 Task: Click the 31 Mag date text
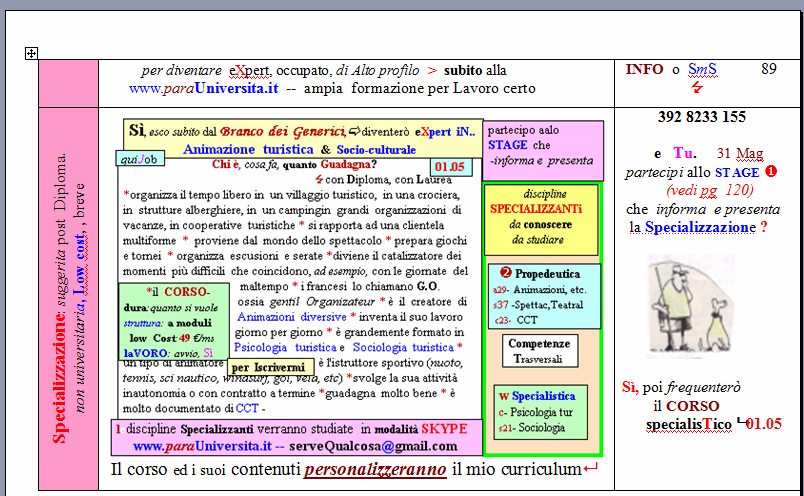pyautogui.click(x=740, y=153)
